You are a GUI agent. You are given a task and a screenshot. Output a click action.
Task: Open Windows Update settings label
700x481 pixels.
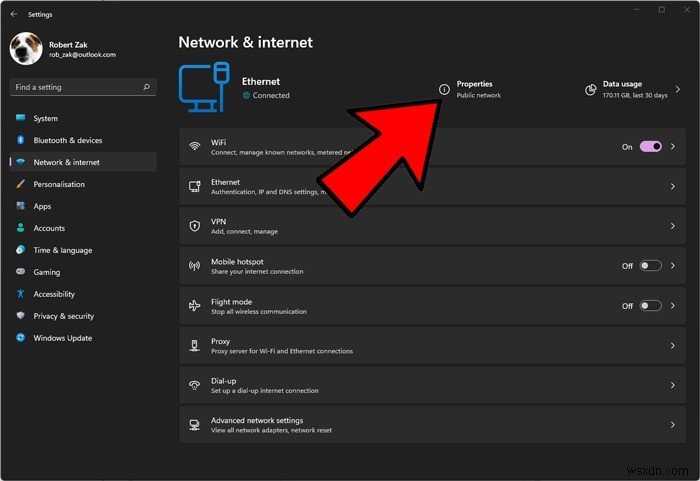[62, 338]
